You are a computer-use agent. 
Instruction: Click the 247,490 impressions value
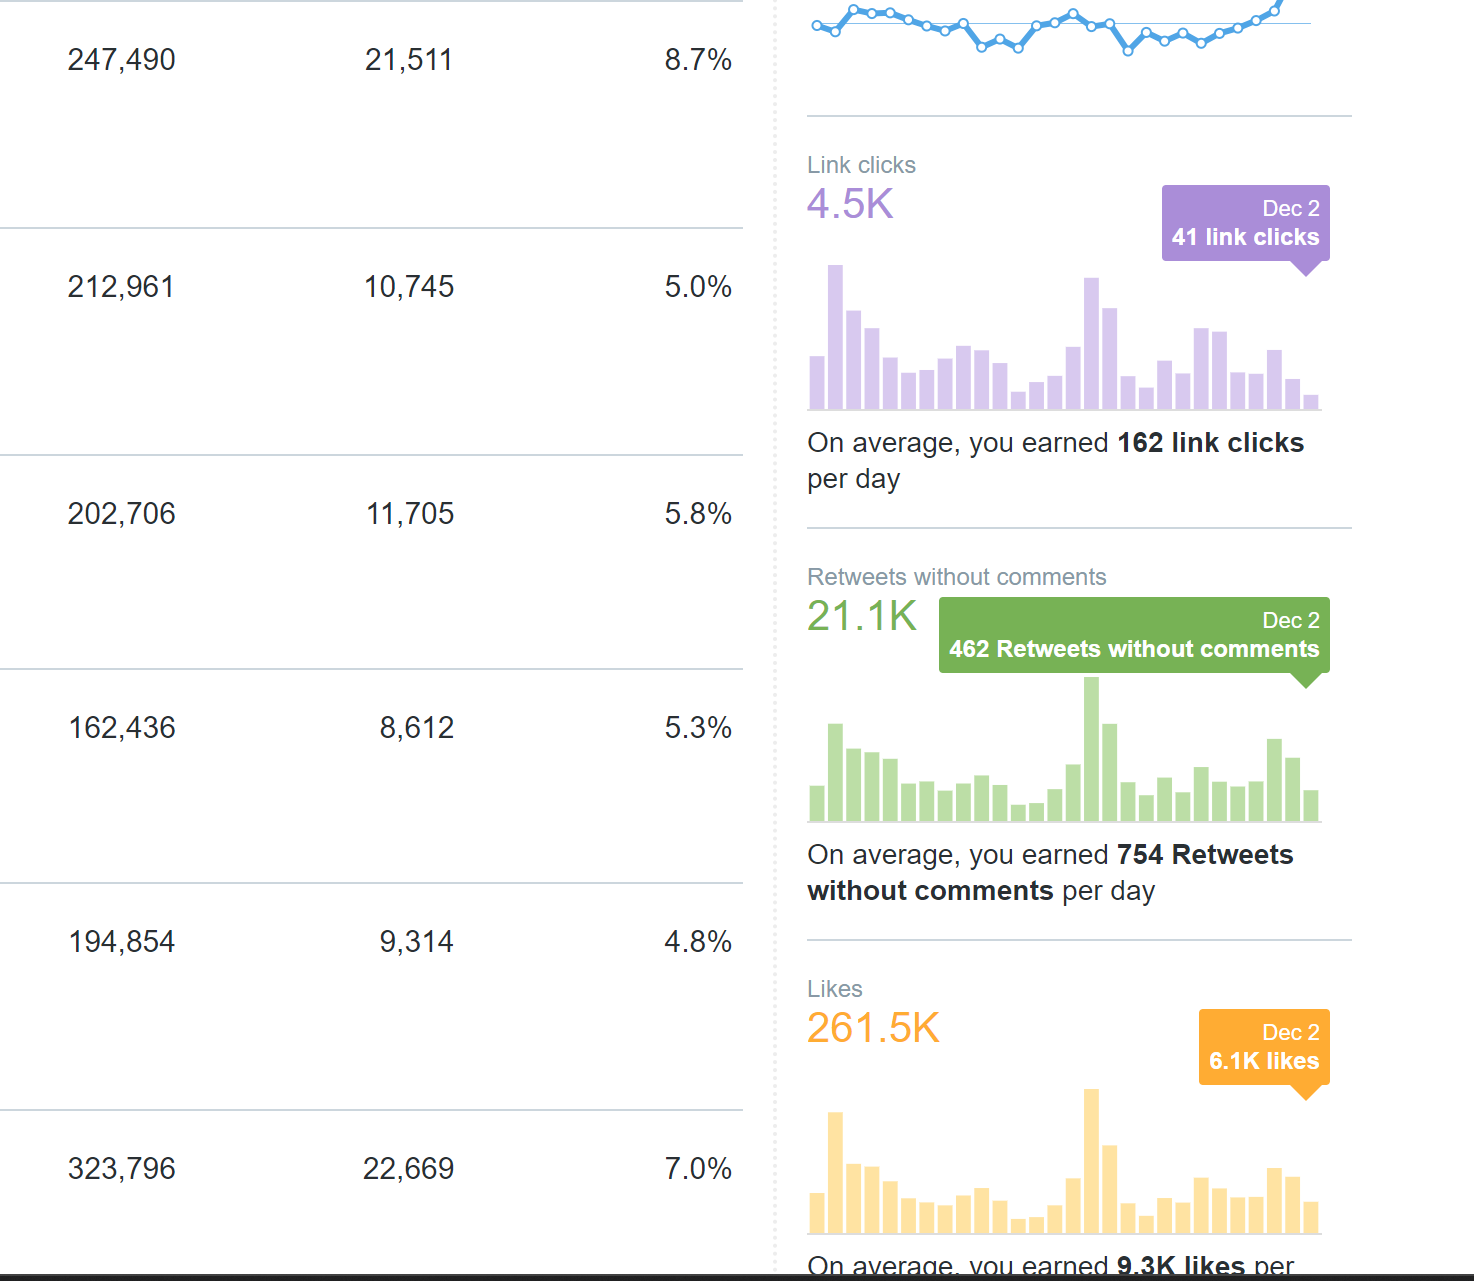click(x=121, y=60)
